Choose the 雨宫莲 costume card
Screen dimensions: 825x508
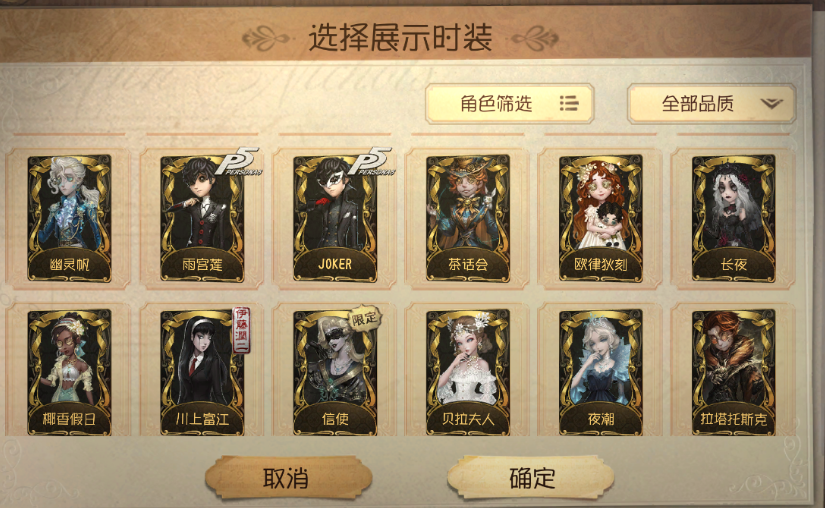point(202,218)
